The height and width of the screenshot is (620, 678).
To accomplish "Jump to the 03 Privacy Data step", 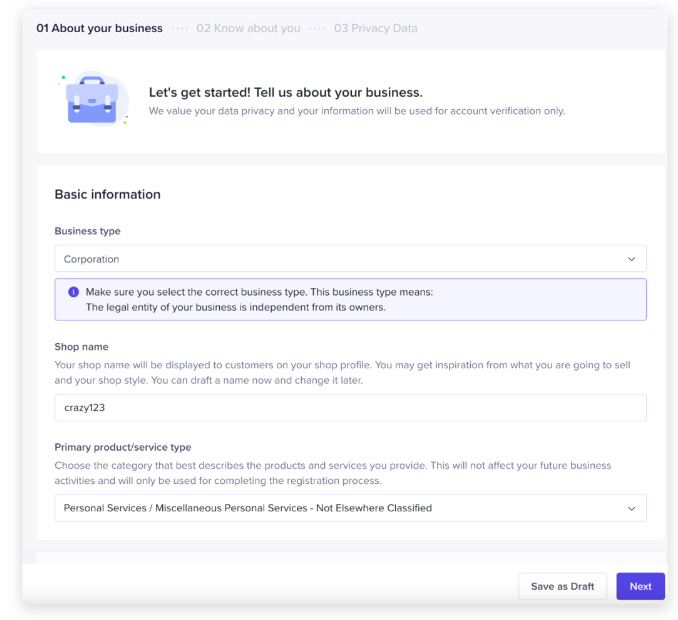I will [376, 28].
